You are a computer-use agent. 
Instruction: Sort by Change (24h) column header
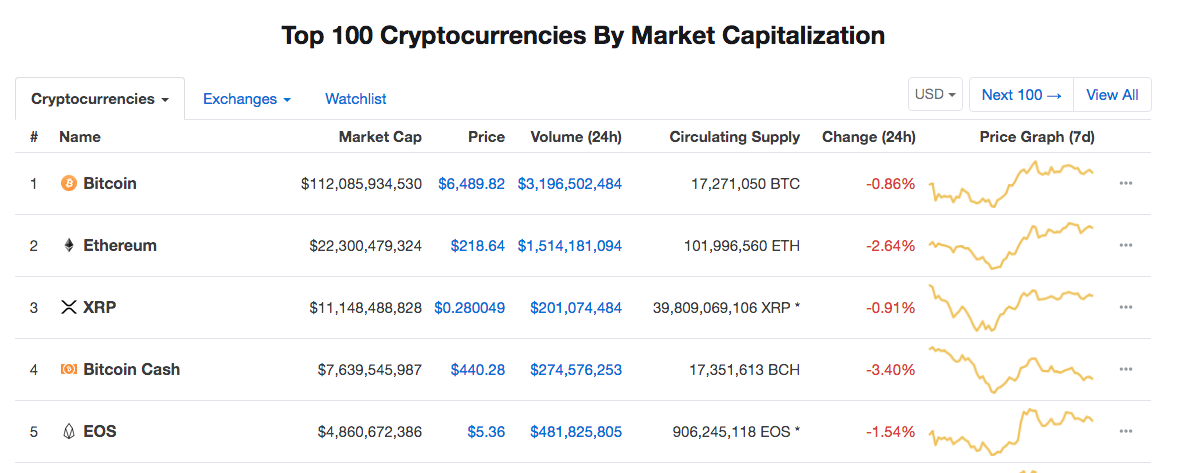point(868,137)
